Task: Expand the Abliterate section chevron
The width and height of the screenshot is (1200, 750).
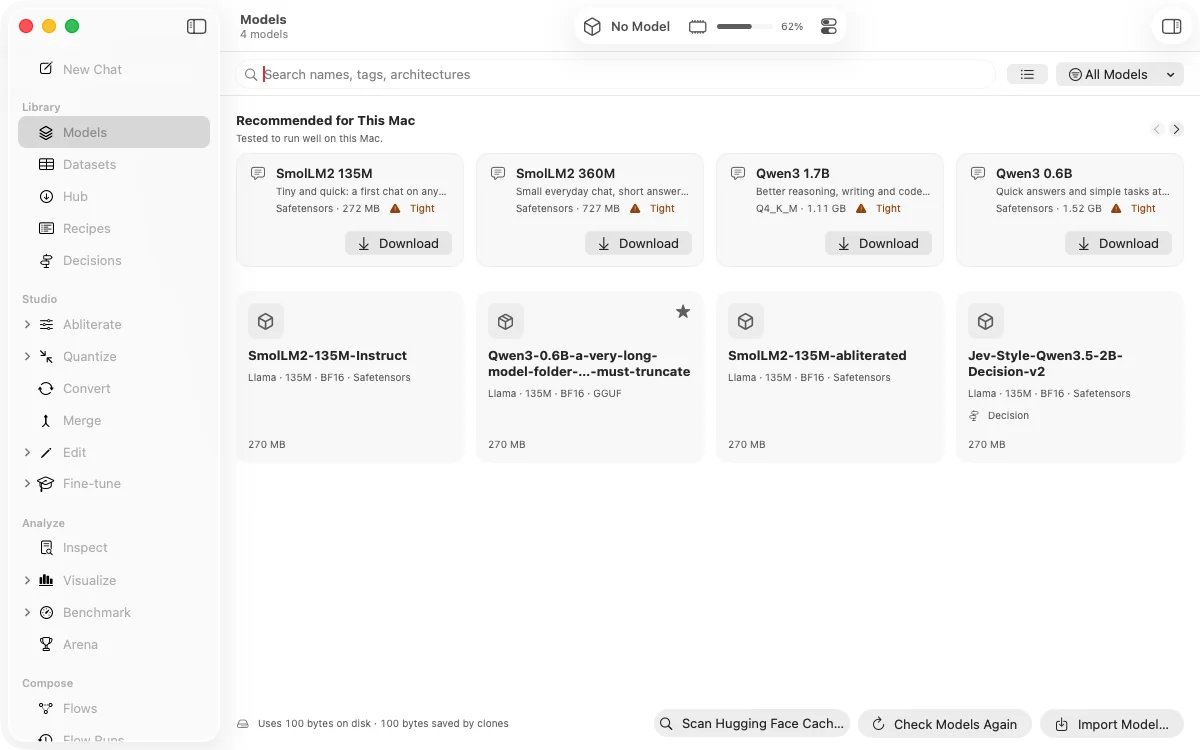Action: tap(27, 325)
